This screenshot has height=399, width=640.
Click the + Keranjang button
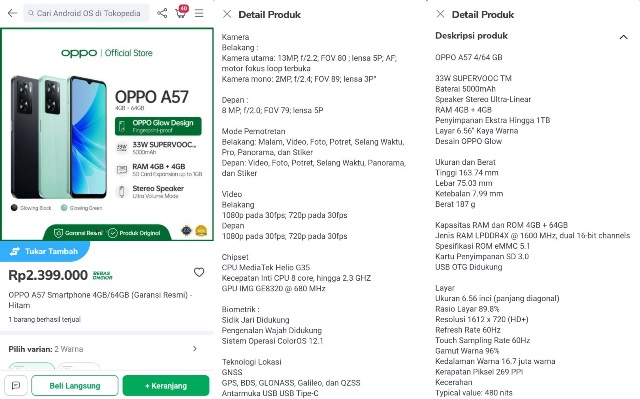166,386
